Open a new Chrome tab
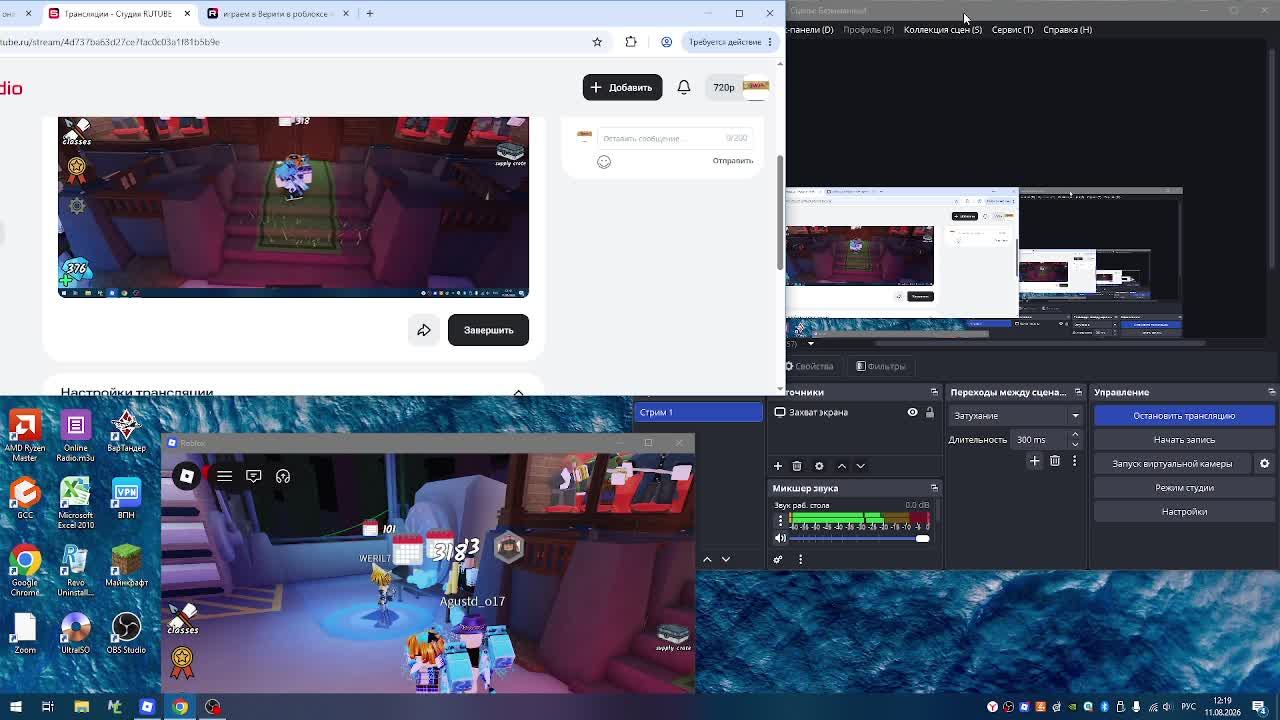 pos(370,13)
